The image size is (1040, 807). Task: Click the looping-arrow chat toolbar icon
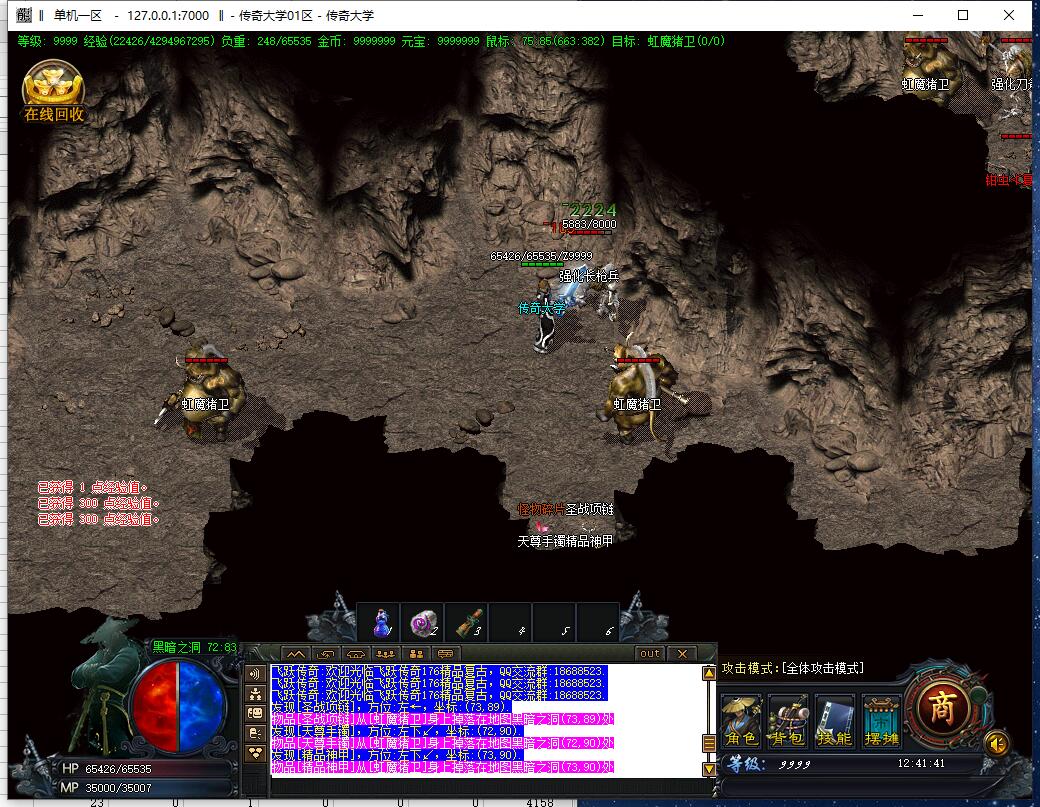pos(326,654)
